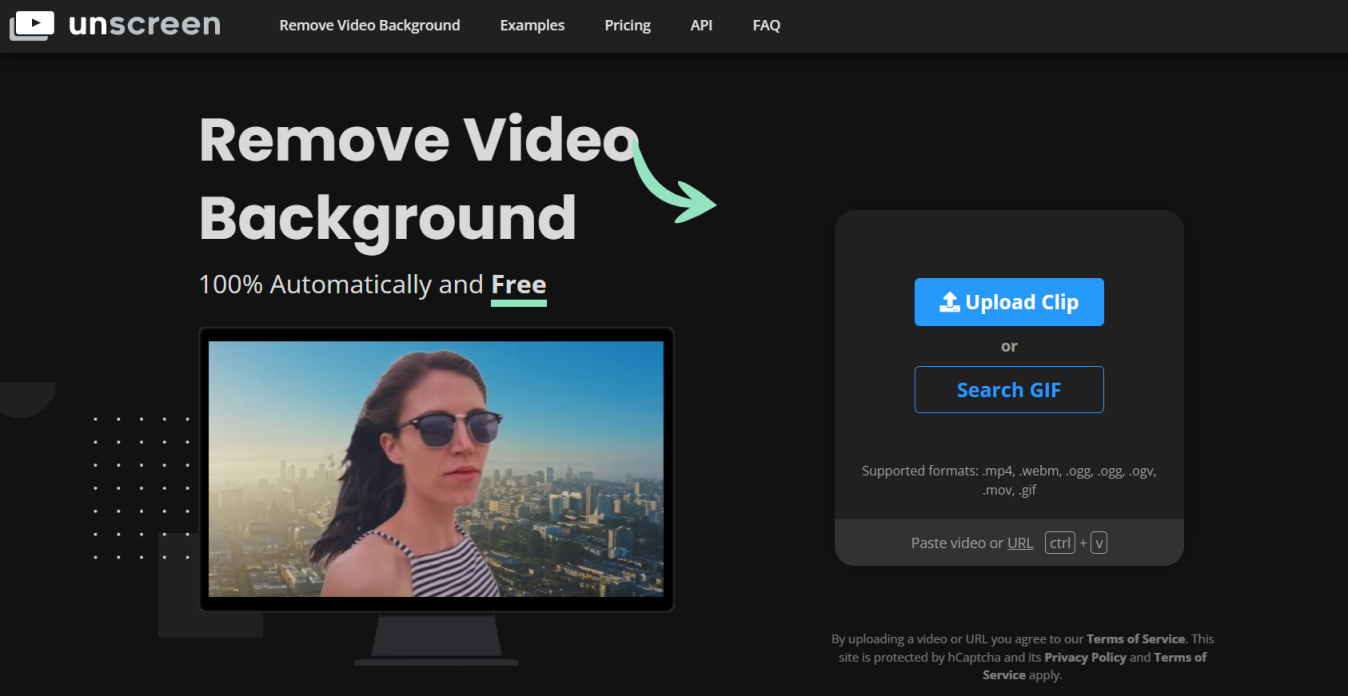Open the FAQ section
The image size is (1348, 696).
766,25
